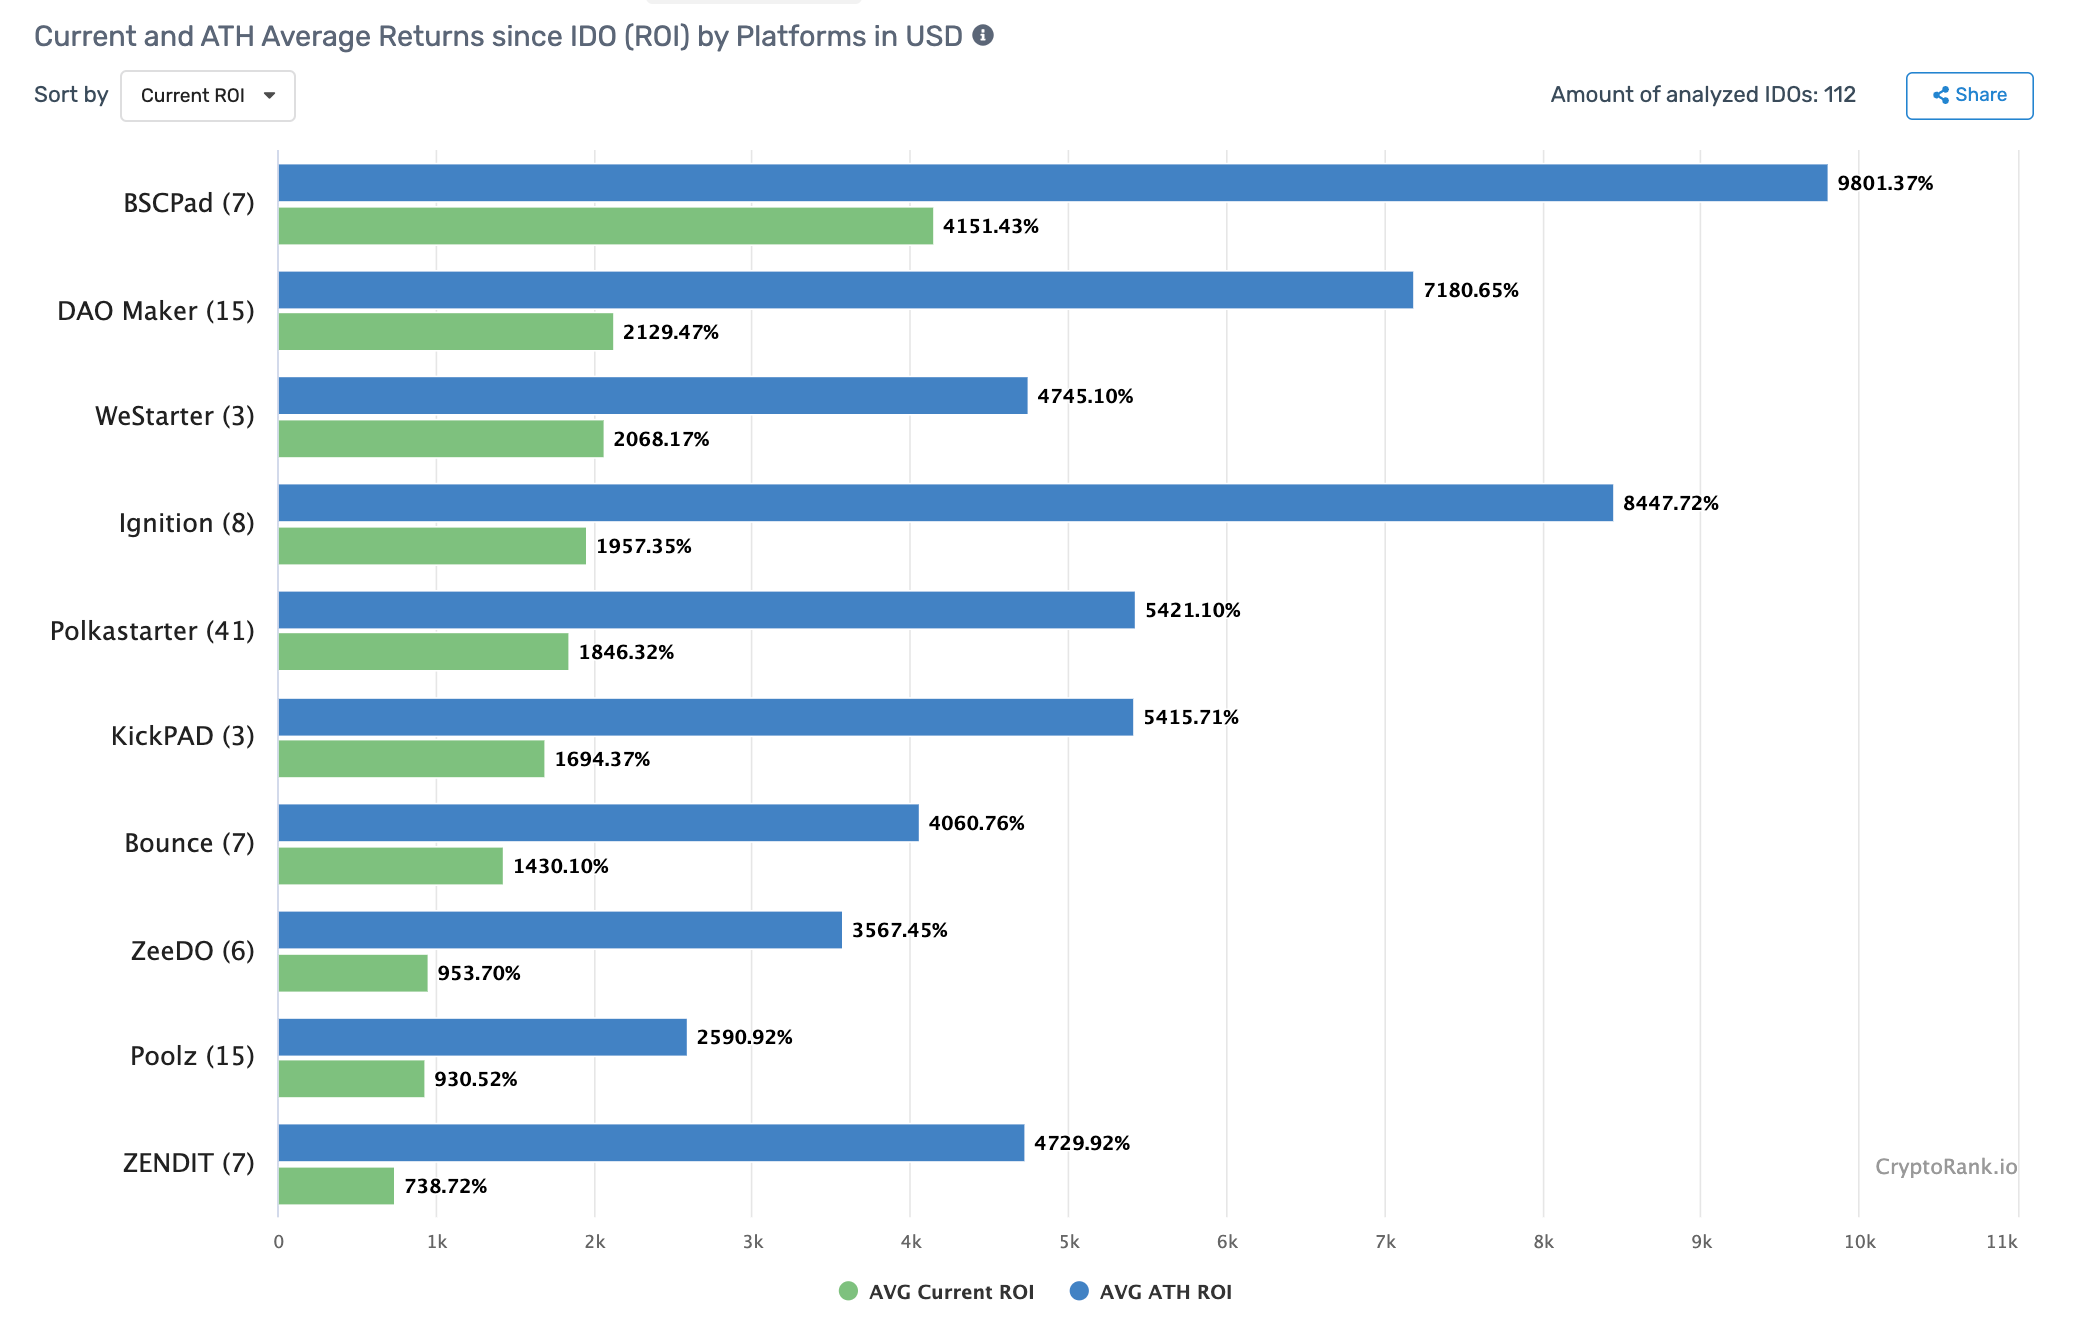This screenshot has width=2076, height=1318.
Task: Click the Polkastarter green current bar
Action: coord(424,652)
